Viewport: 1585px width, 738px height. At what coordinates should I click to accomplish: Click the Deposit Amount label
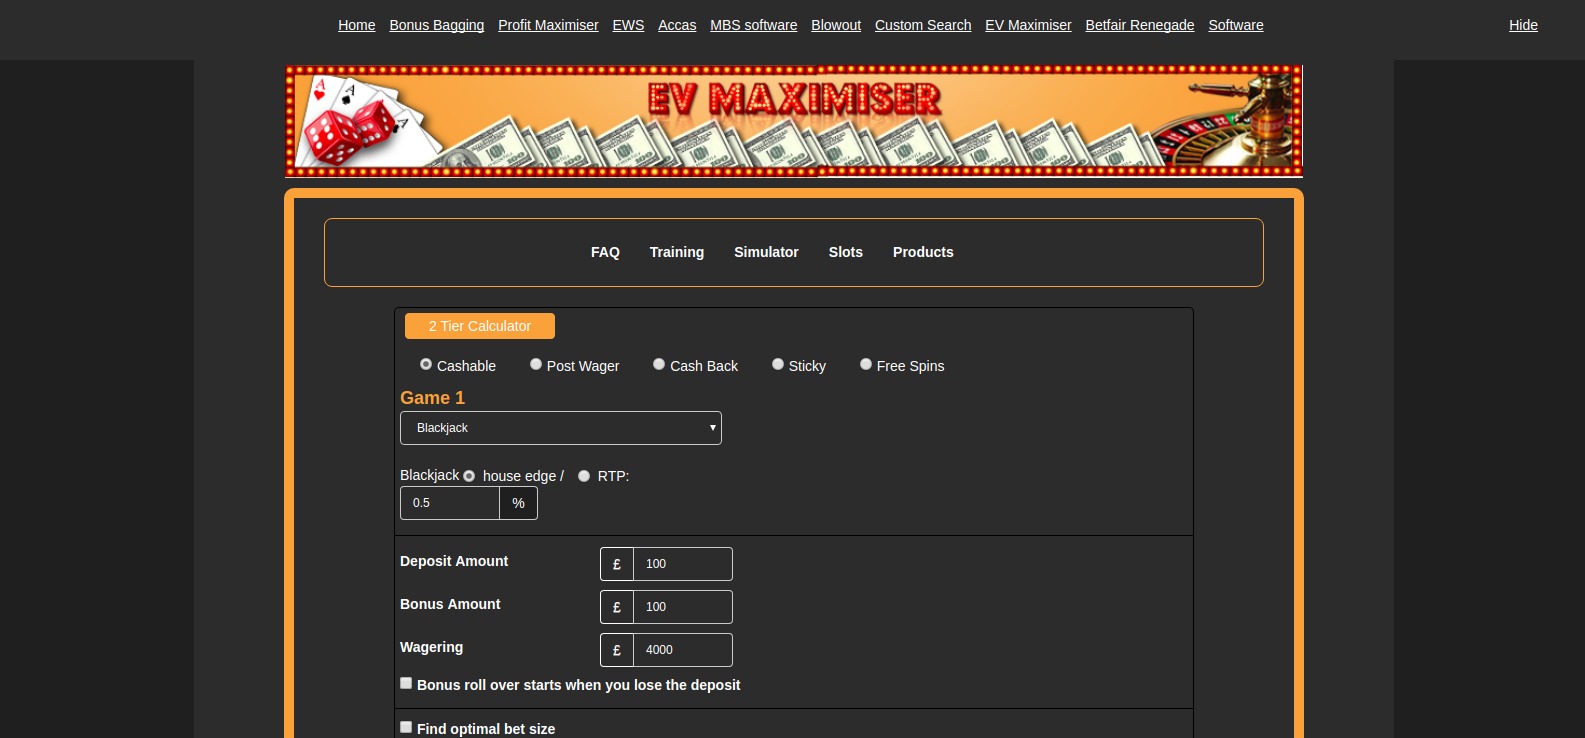(x=454, y=561)
